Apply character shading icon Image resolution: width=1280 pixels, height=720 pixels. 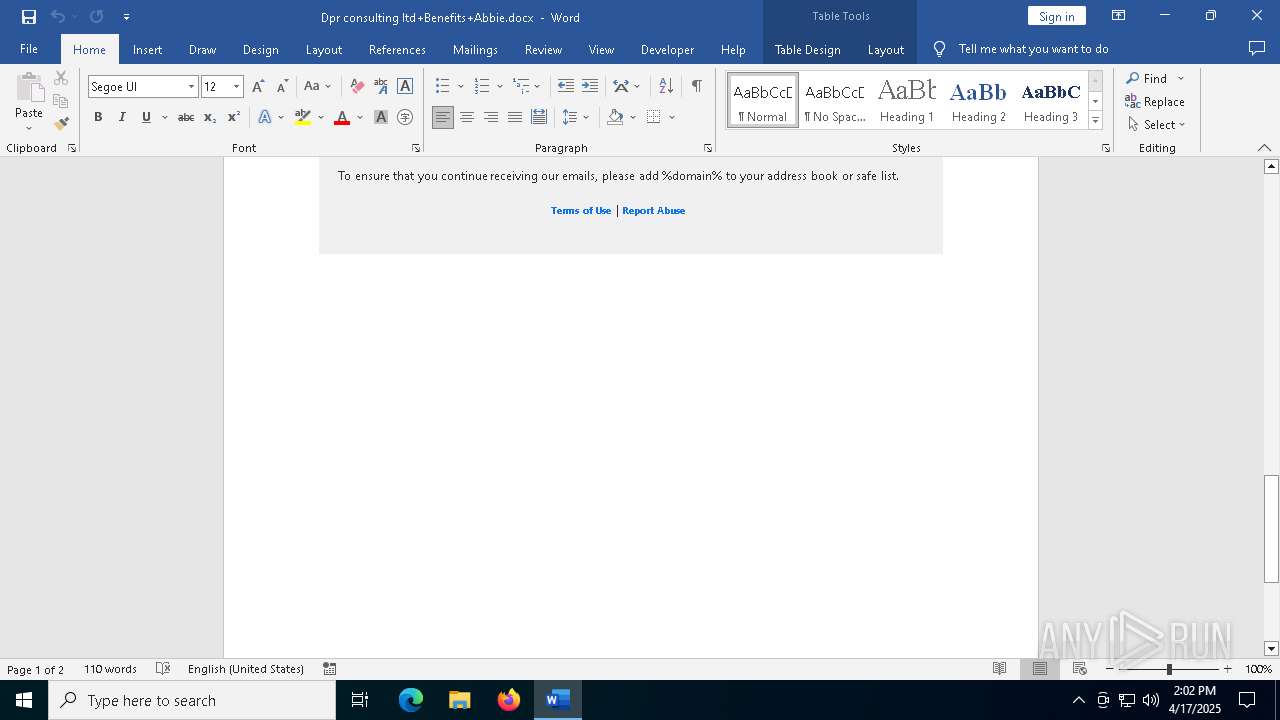tap(381, 117)
